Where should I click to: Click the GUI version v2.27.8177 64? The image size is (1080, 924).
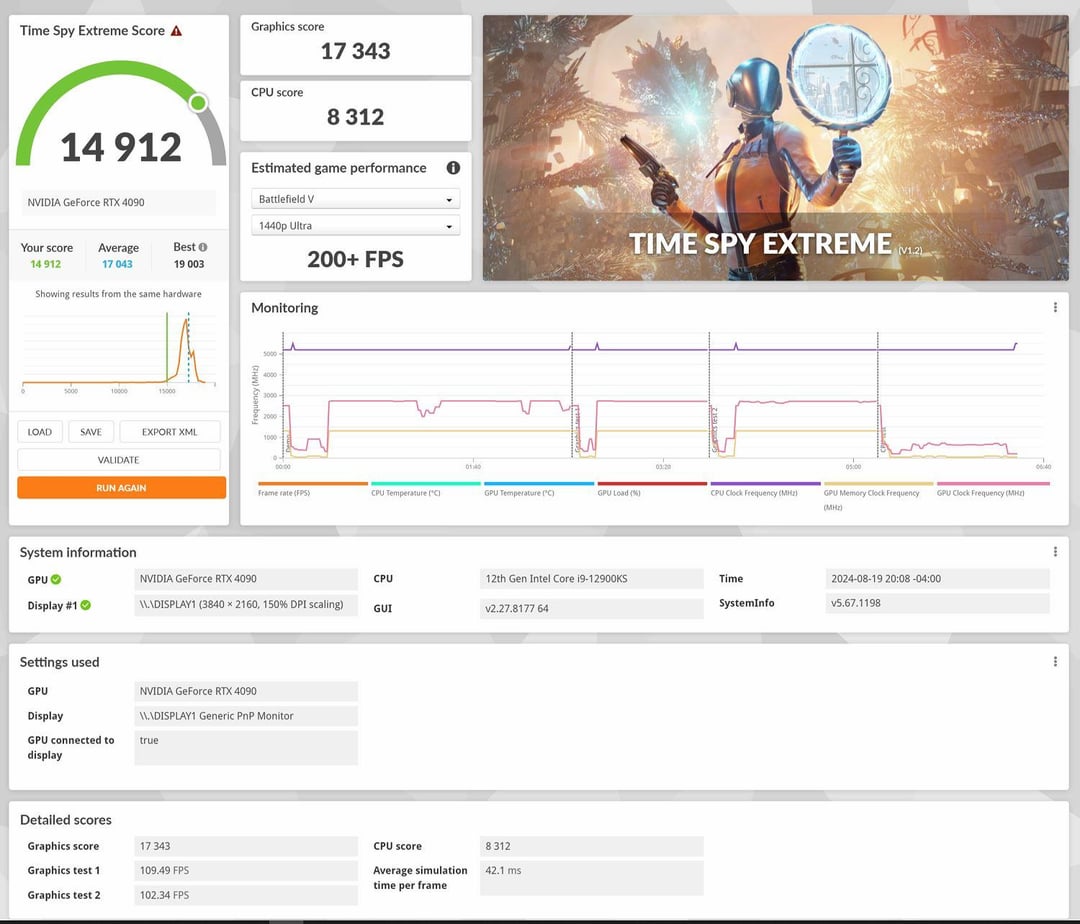point(592,609)
